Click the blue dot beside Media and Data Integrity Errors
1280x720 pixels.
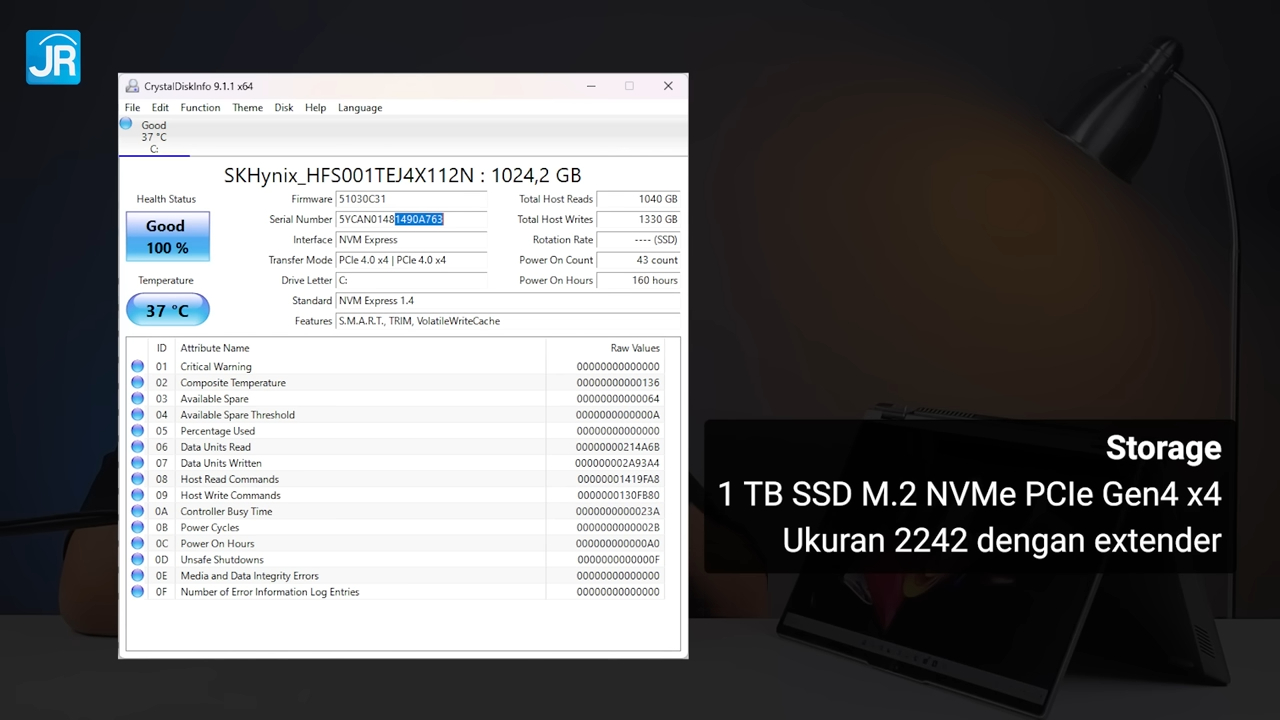137,575
